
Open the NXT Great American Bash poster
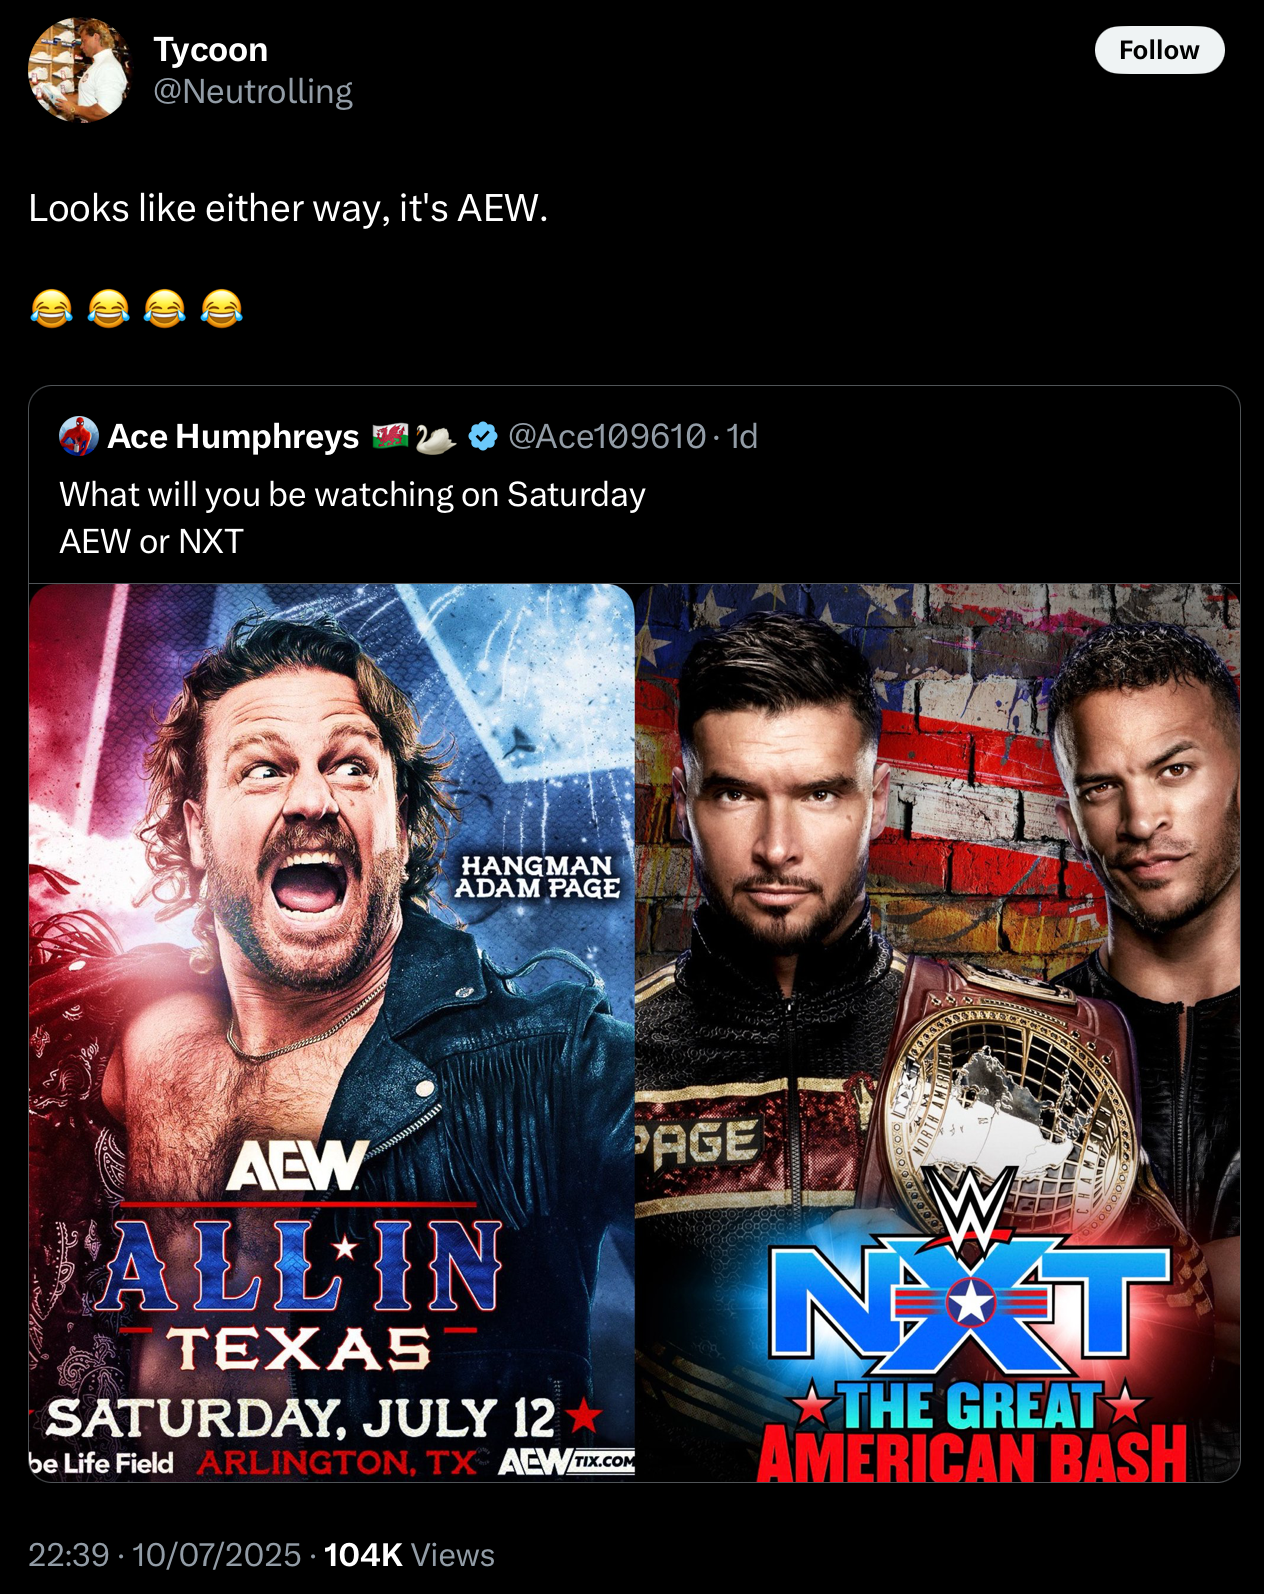[x=938, y=1031]
